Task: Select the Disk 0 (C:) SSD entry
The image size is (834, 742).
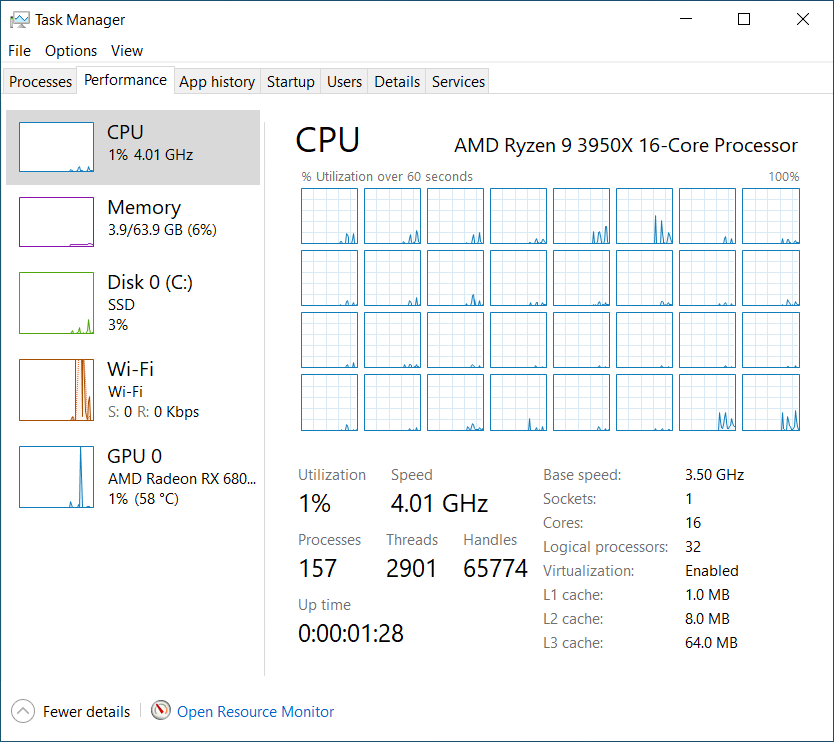Action: [x=133, y=303]
